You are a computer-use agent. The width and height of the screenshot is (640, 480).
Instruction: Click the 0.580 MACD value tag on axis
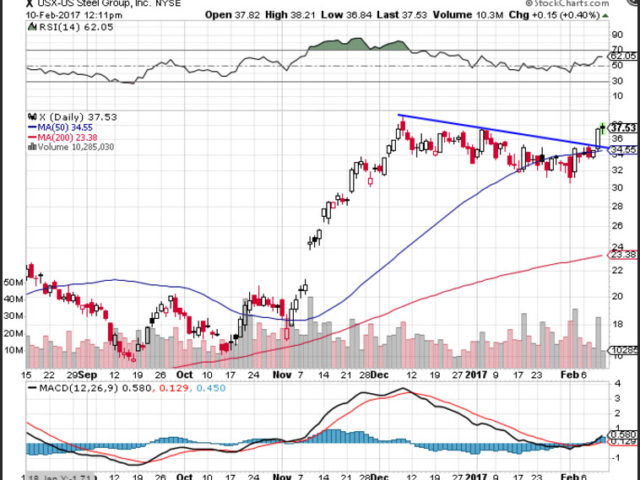coord(623,434)
